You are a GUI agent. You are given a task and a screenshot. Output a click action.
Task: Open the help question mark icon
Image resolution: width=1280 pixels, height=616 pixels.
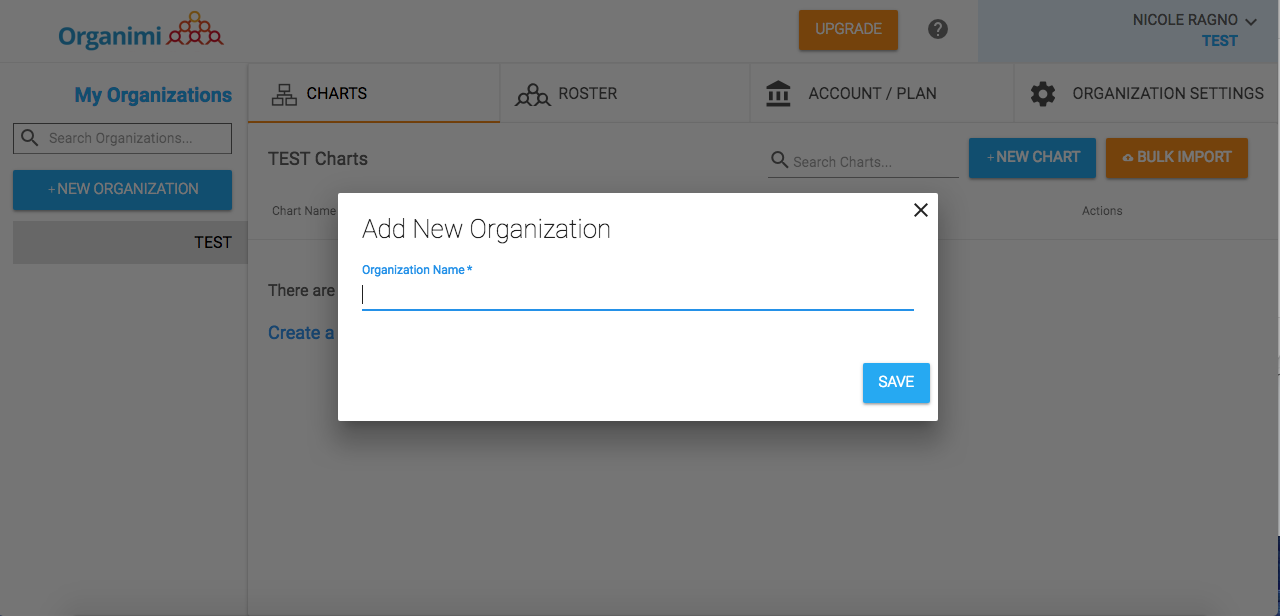pos(938,29)
